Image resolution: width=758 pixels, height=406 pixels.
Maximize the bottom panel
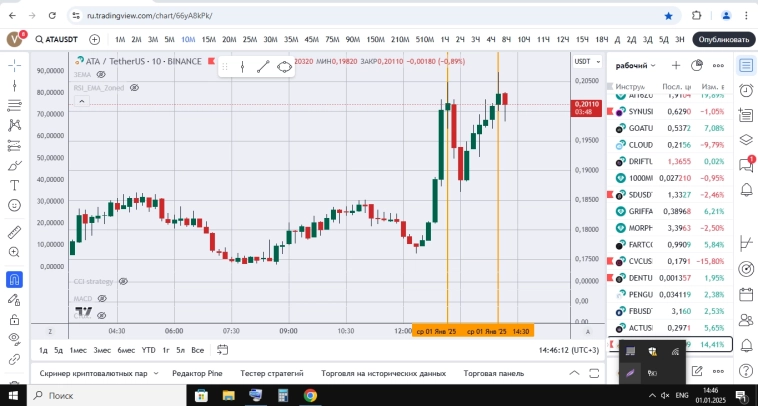[594, 373]
